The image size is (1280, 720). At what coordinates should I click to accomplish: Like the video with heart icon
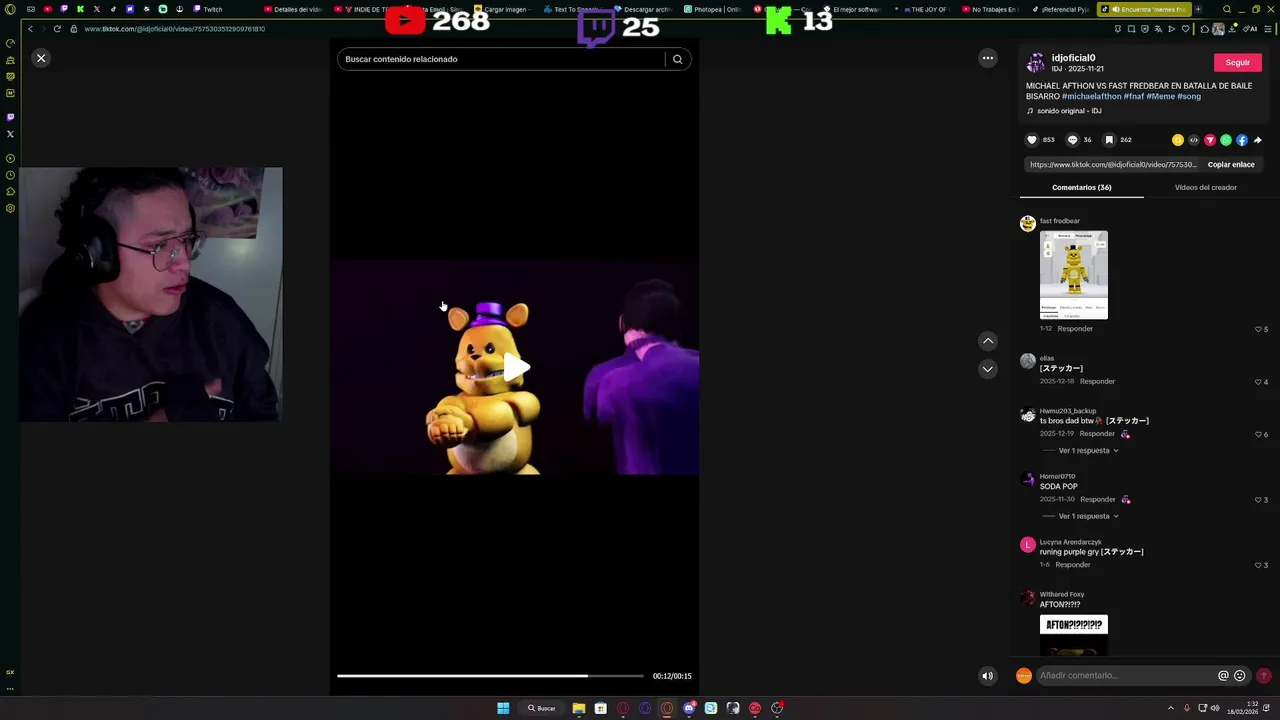tap(1032, 140)
